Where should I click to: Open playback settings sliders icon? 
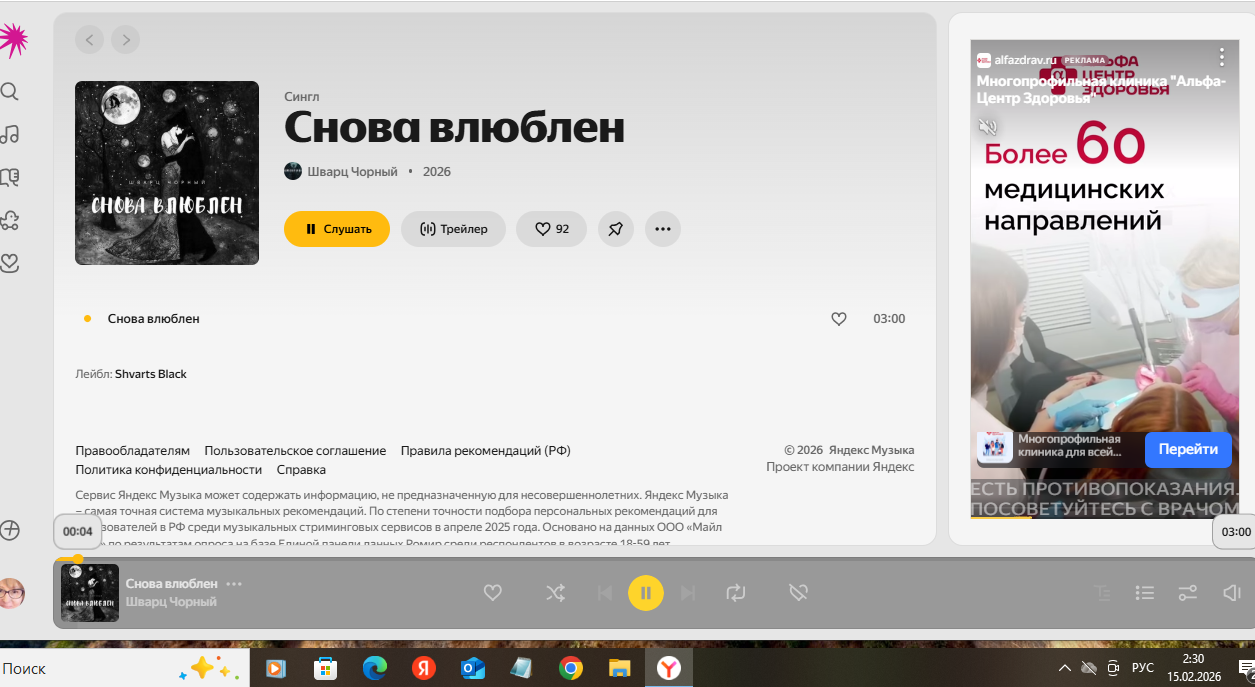(x=1188, y=593)
